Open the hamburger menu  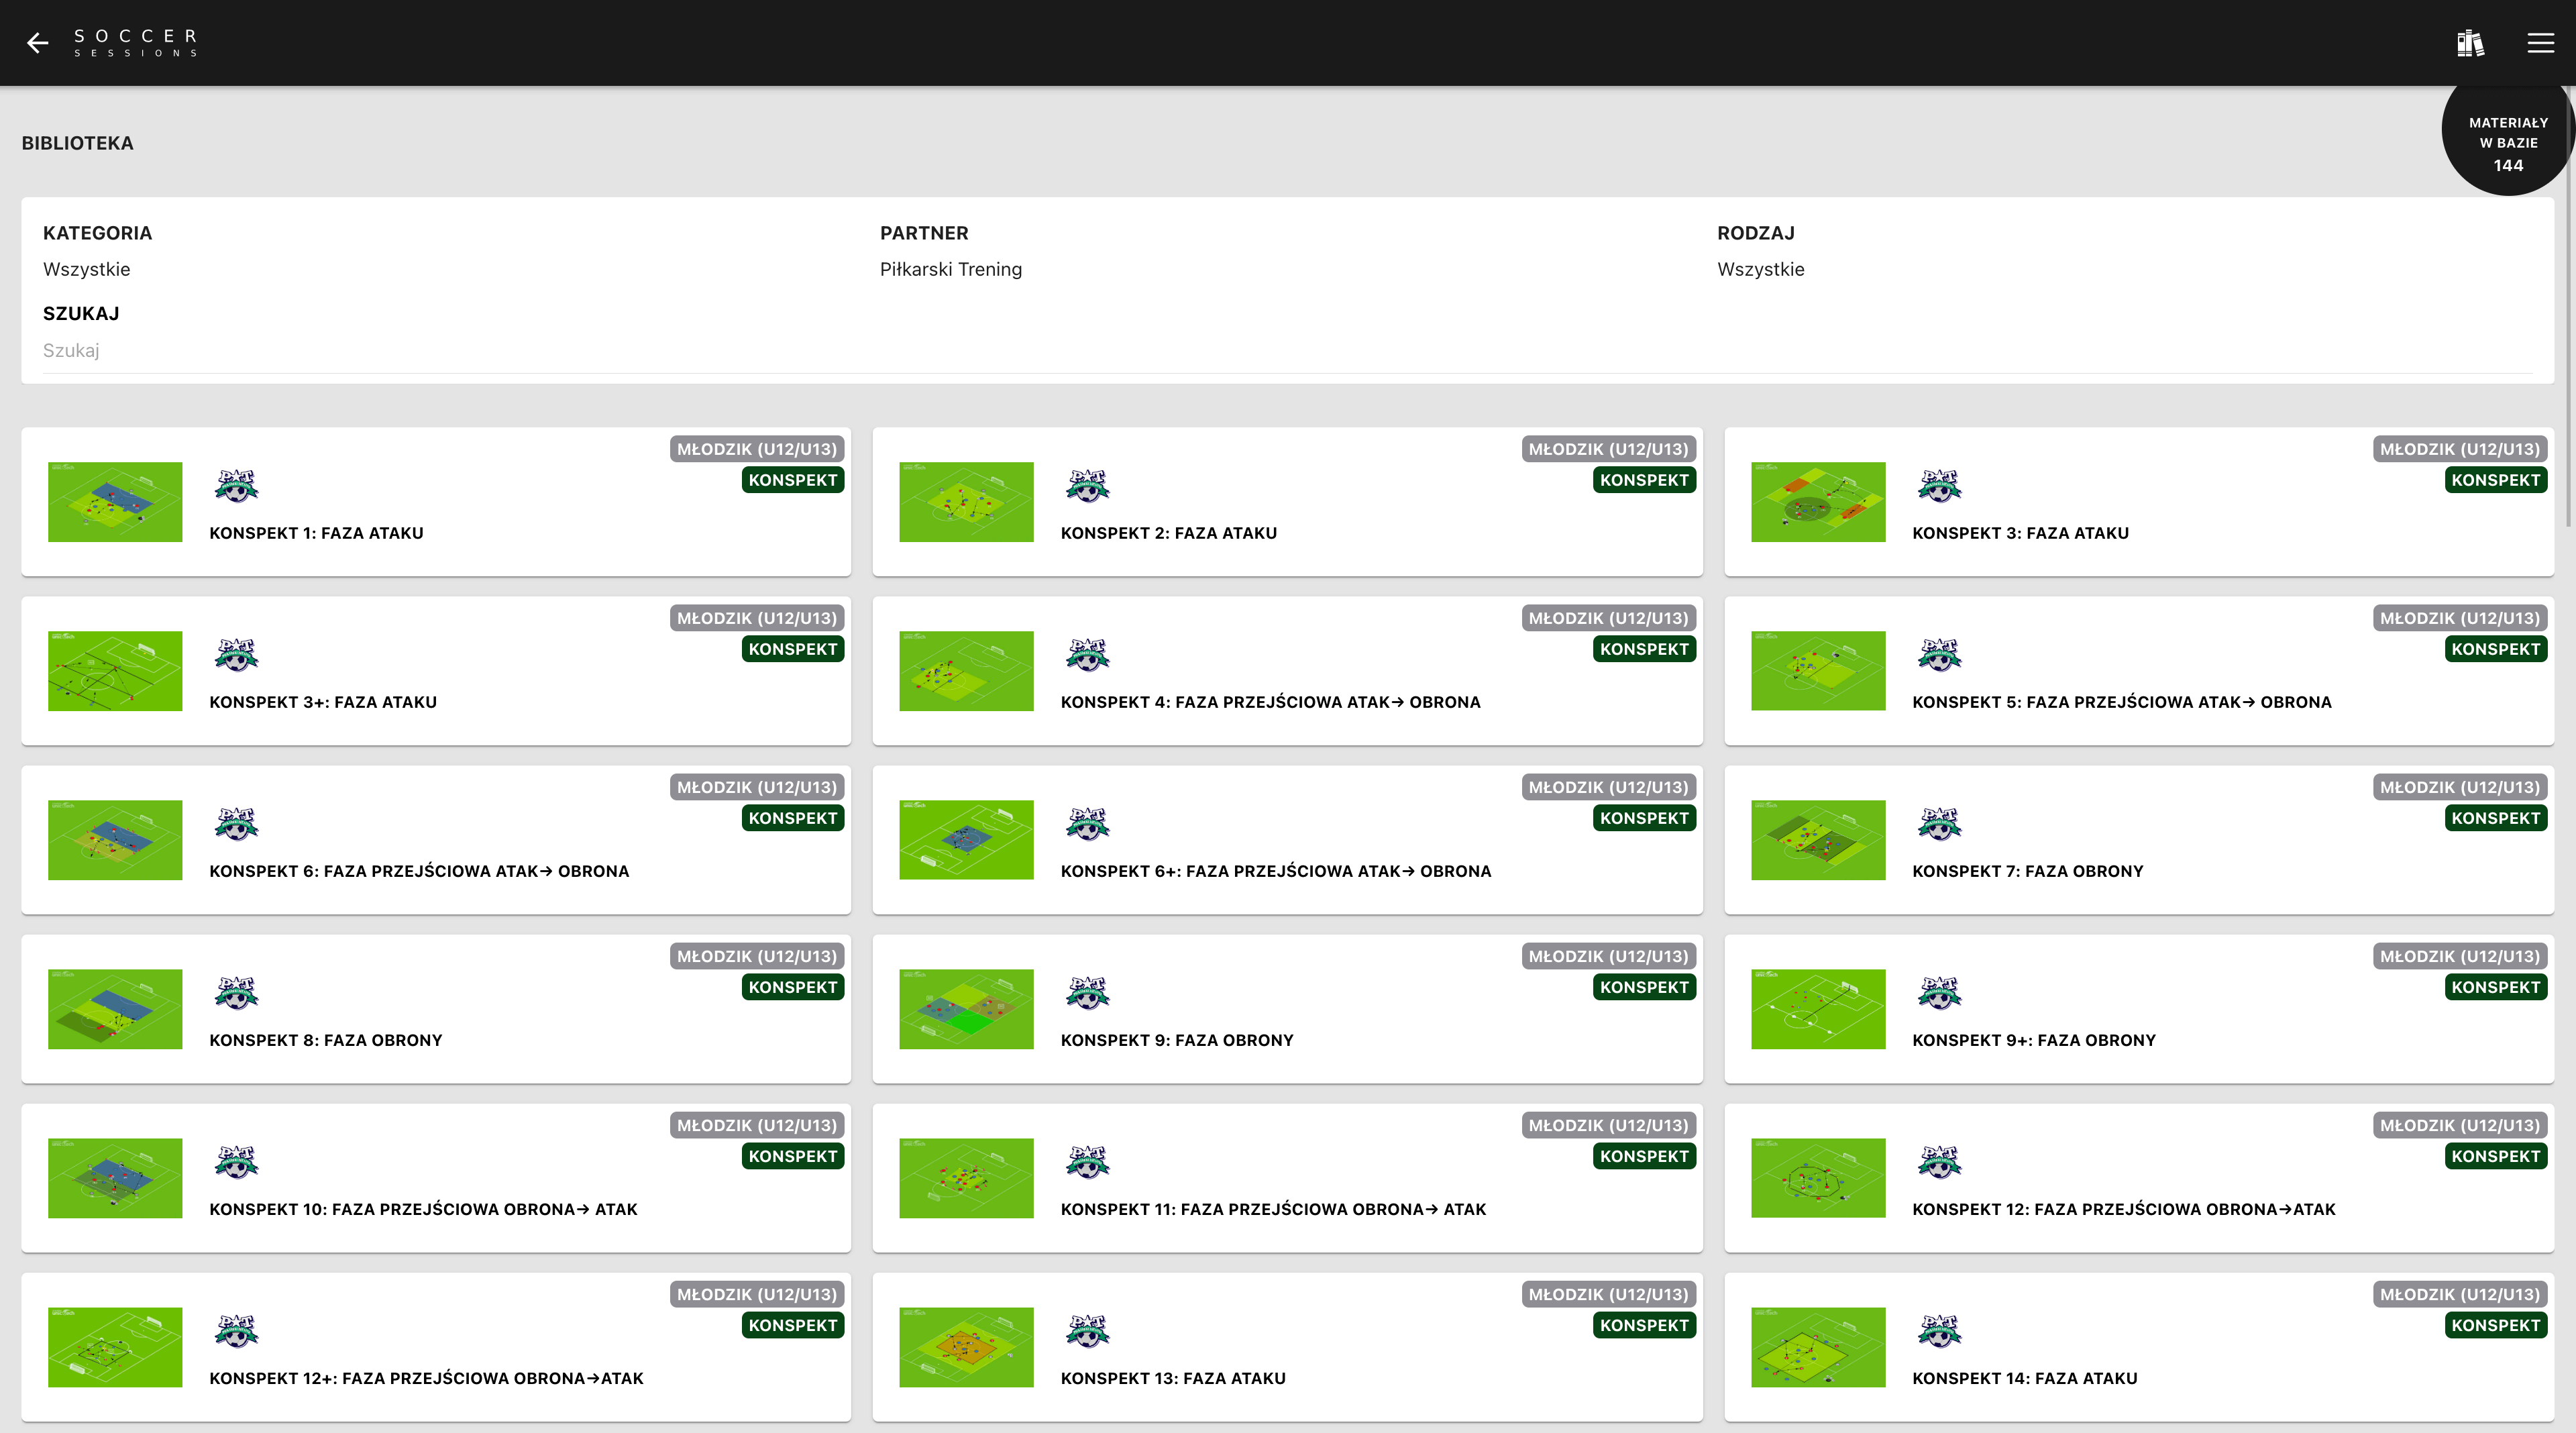point(2540,43)
